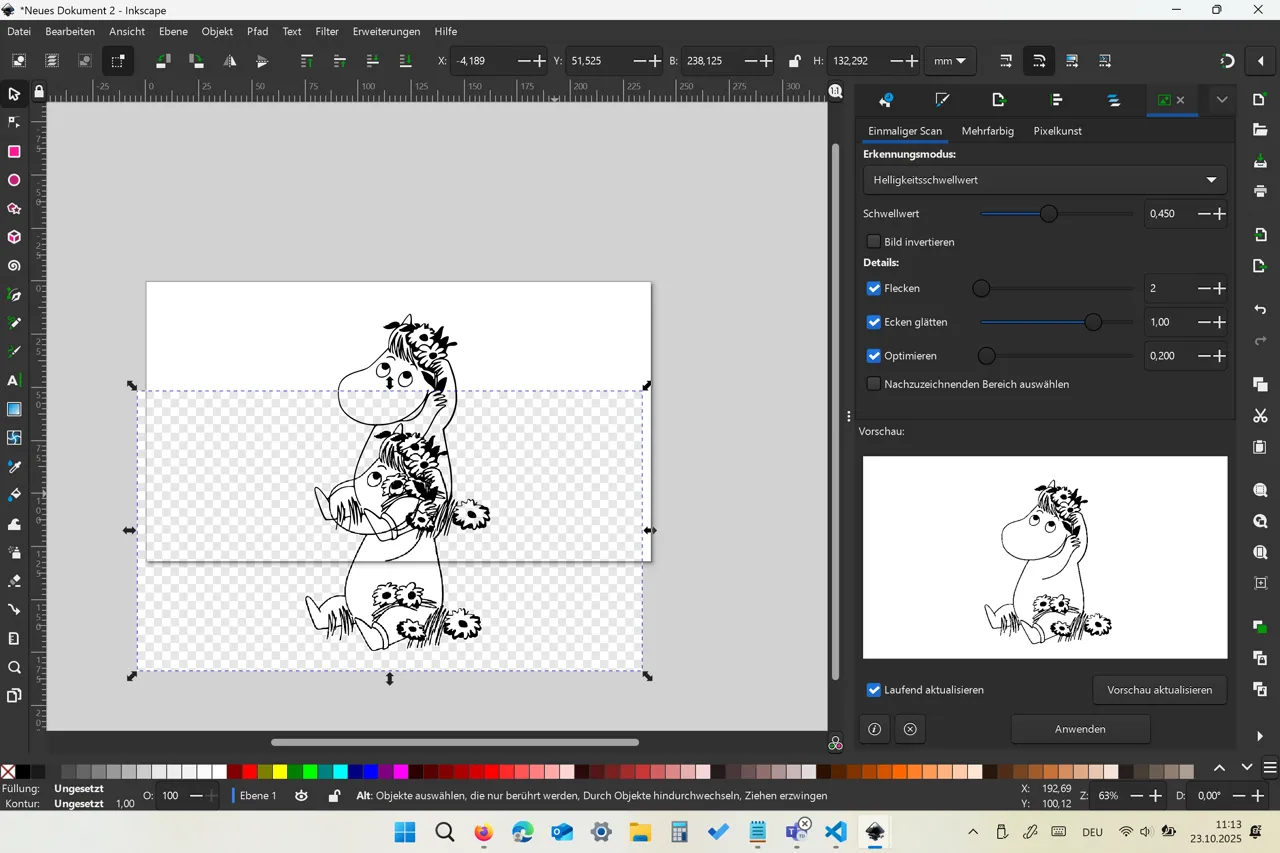Toggle the Ecken glätten checkbox
Viewport: 1280px width, 853px height.
[x=874, y=322]
